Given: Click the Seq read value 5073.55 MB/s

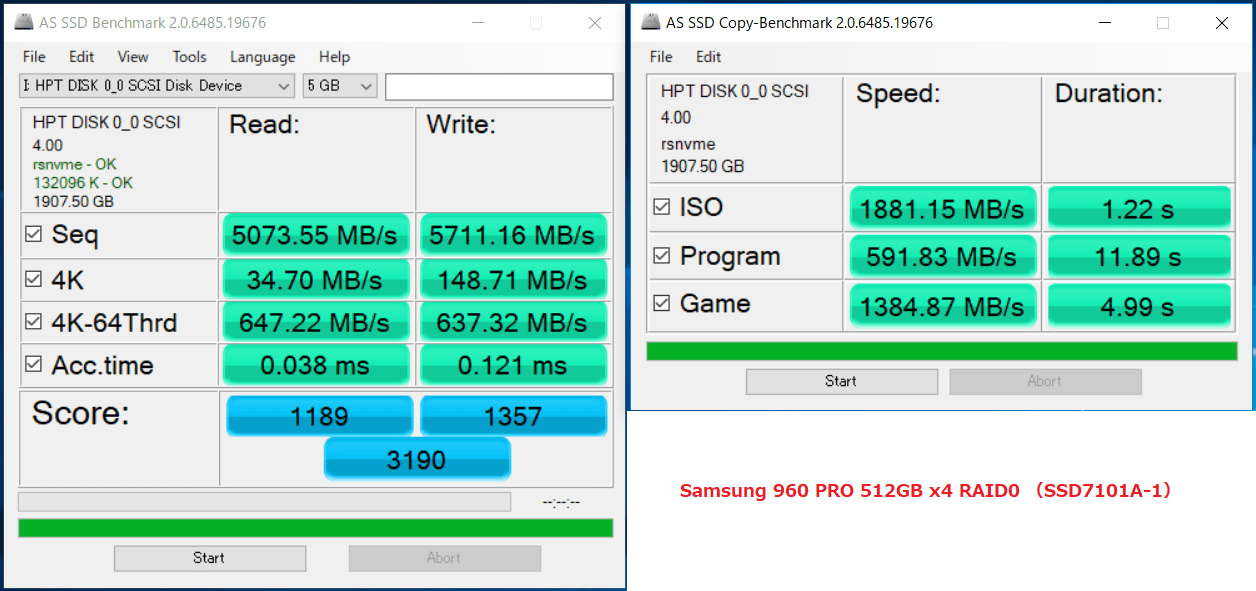Looking at the screenshot, I should click(x=315, y=236).
